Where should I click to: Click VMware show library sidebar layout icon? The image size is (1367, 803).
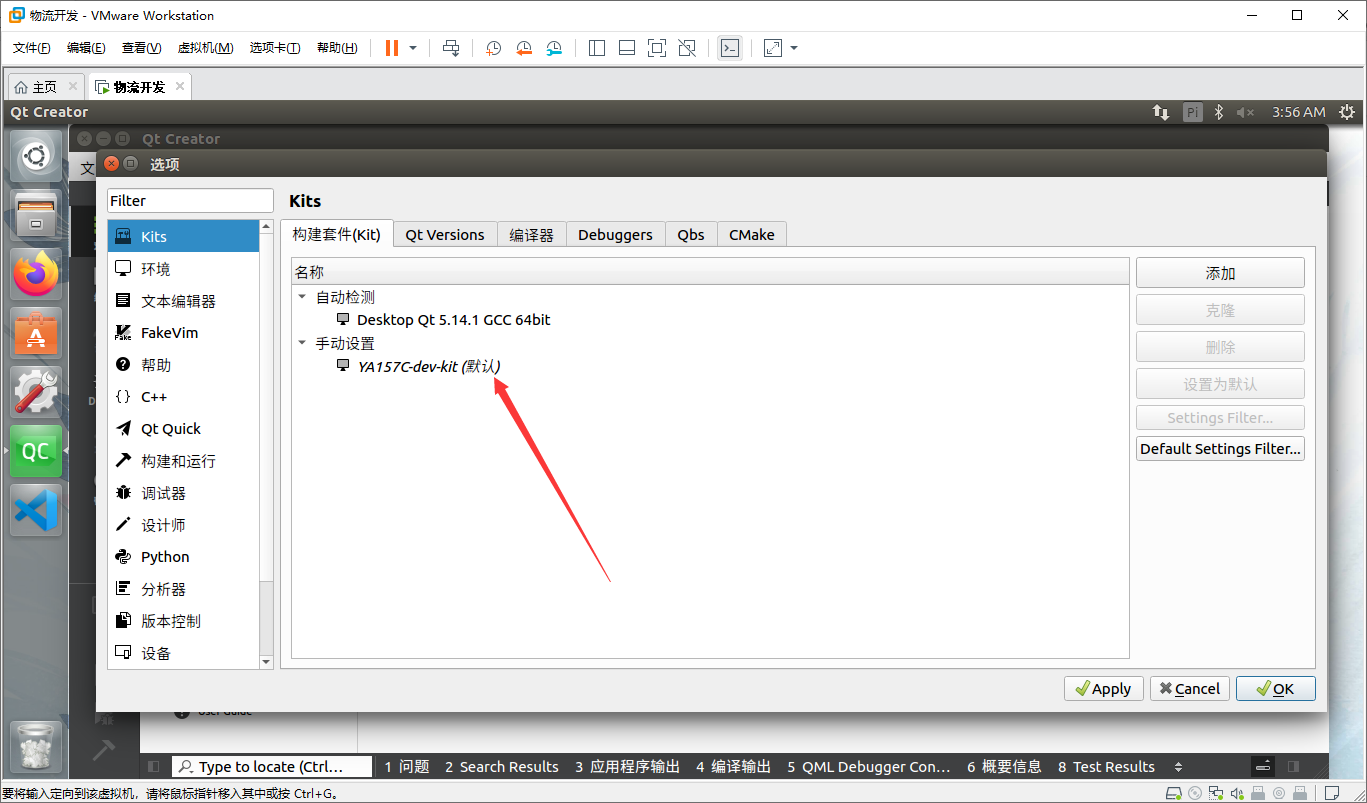597,48
